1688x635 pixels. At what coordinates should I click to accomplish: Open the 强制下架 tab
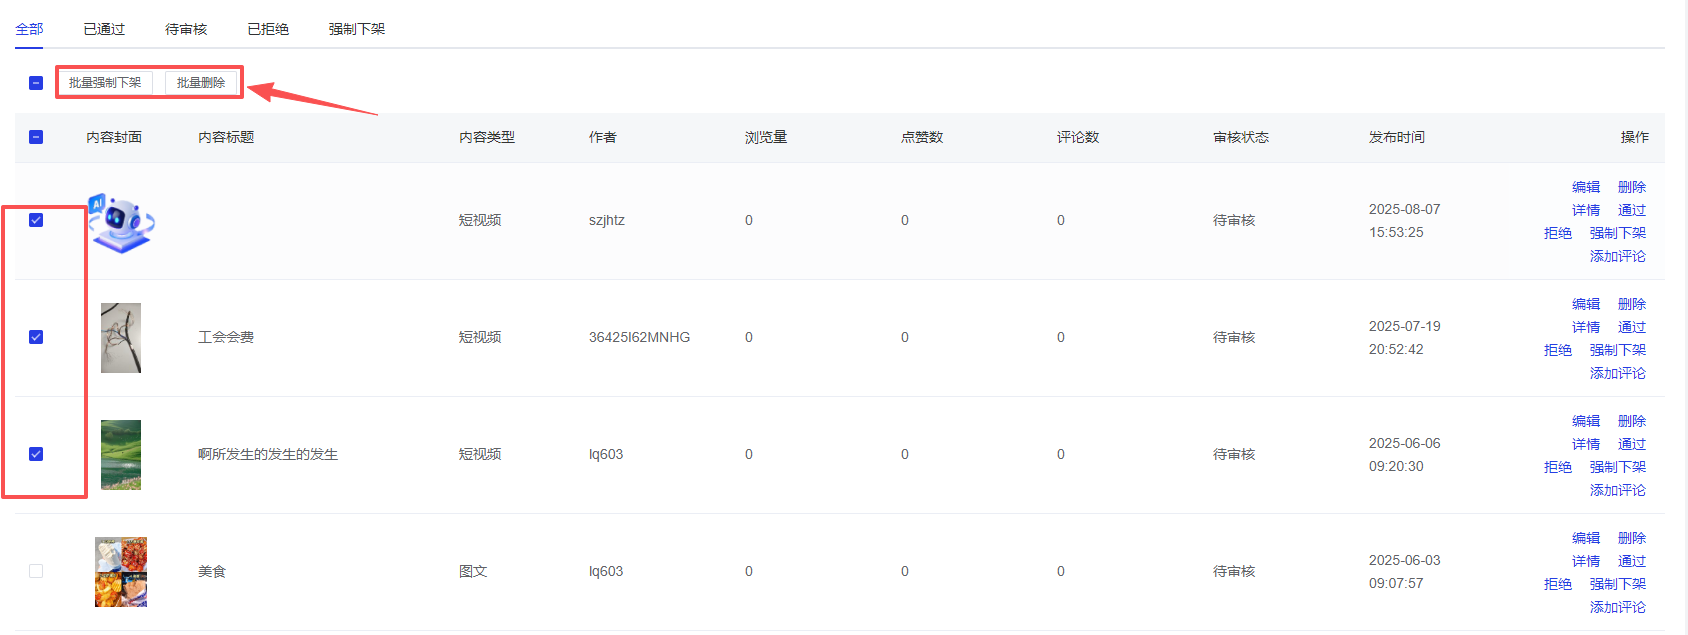357,29
